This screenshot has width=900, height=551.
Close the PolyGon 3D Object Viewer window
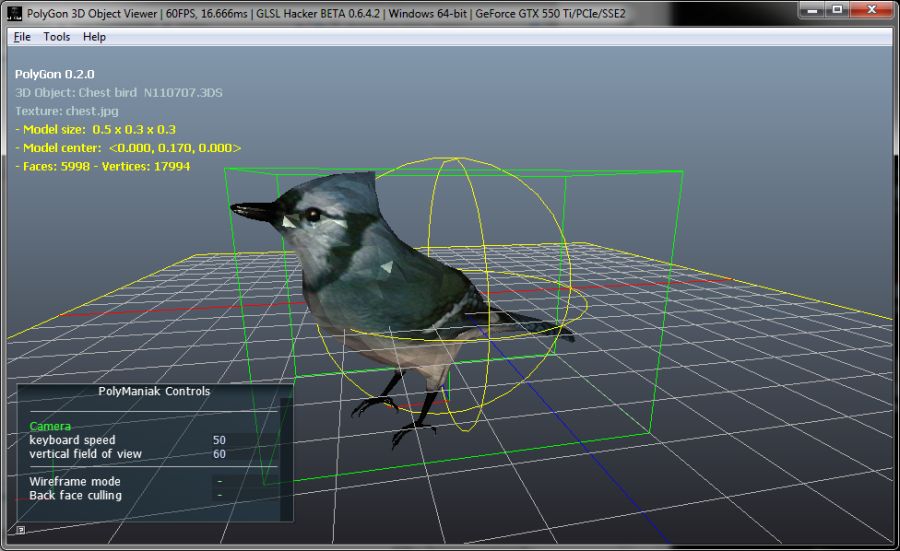coord(871,10)
